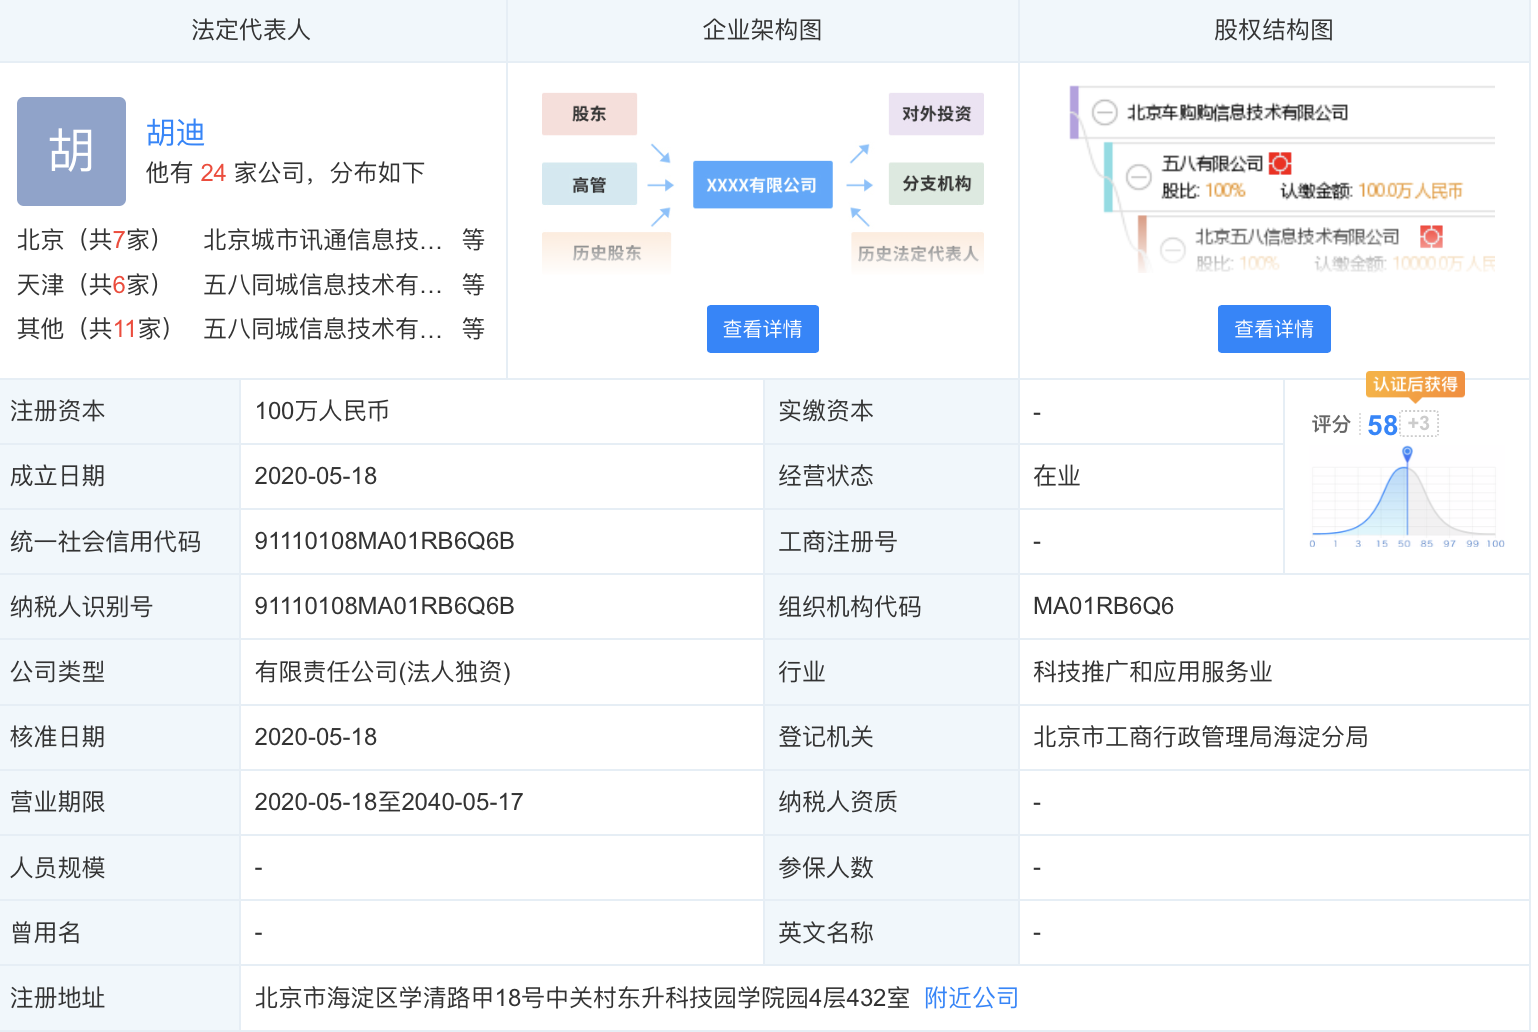This screenshot has width=1538, height=1032.
Task: Click the 分支机构 node in the chart
Action: 934,183
